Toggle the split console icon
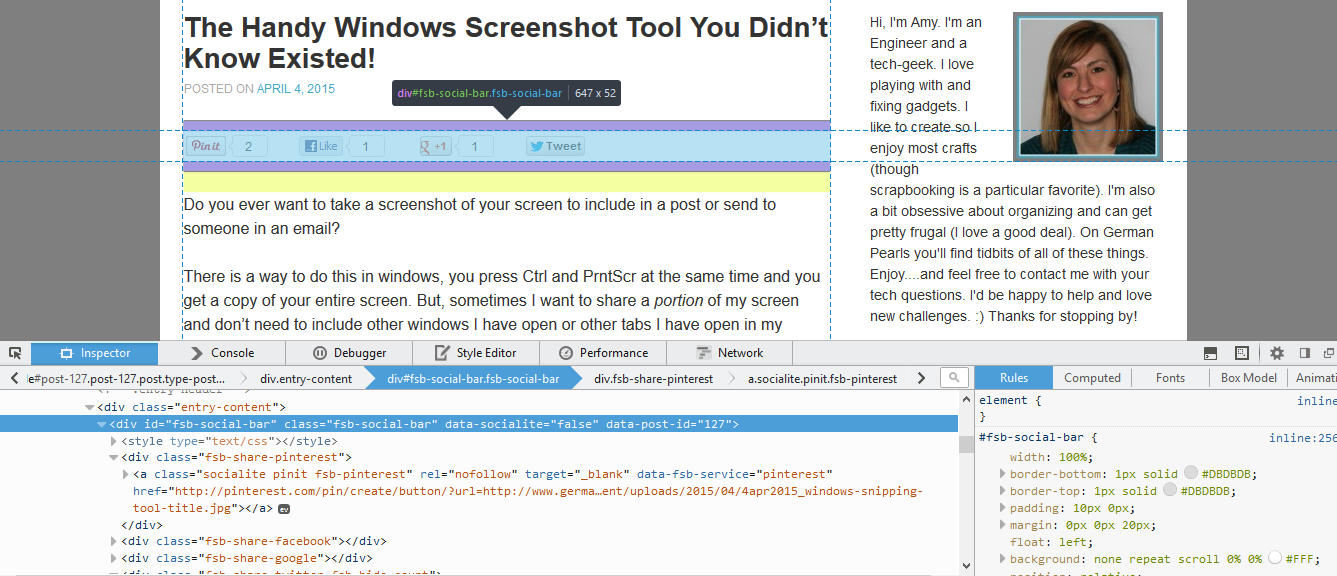The height and width of the screenshot is (576, 1337). coord(1210,353)
